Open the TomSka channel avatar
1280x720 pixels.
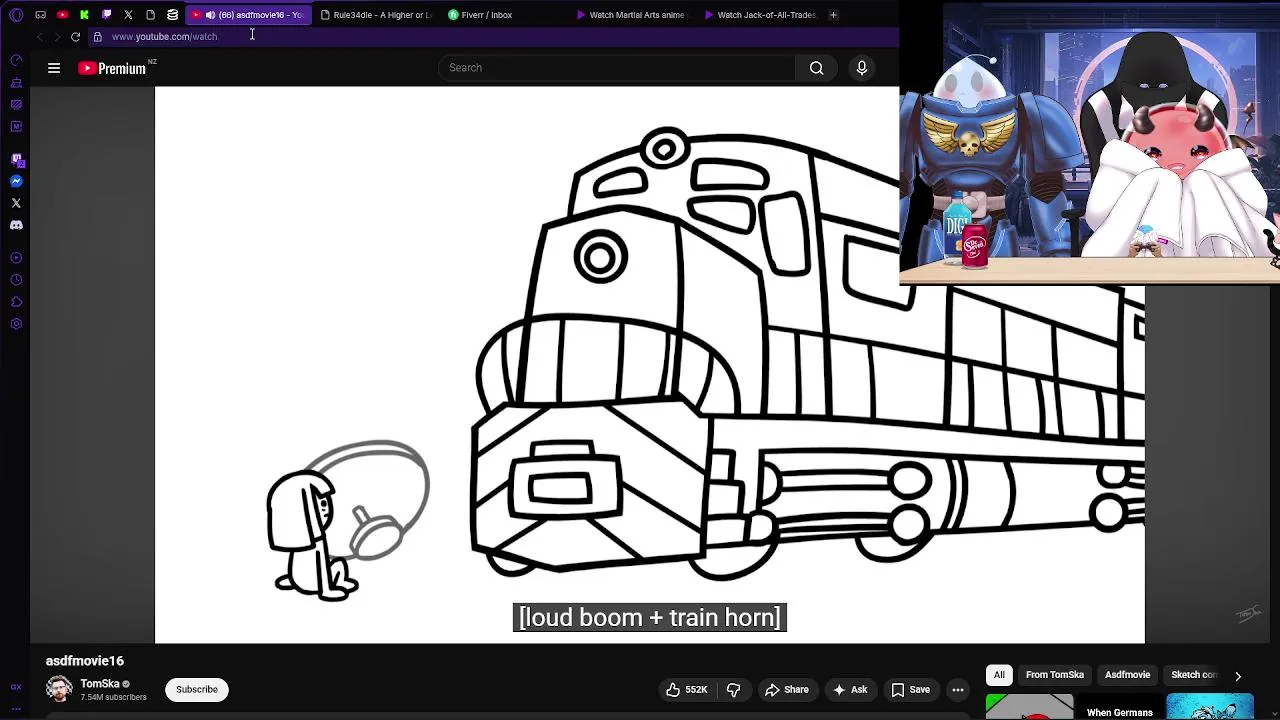59,689
